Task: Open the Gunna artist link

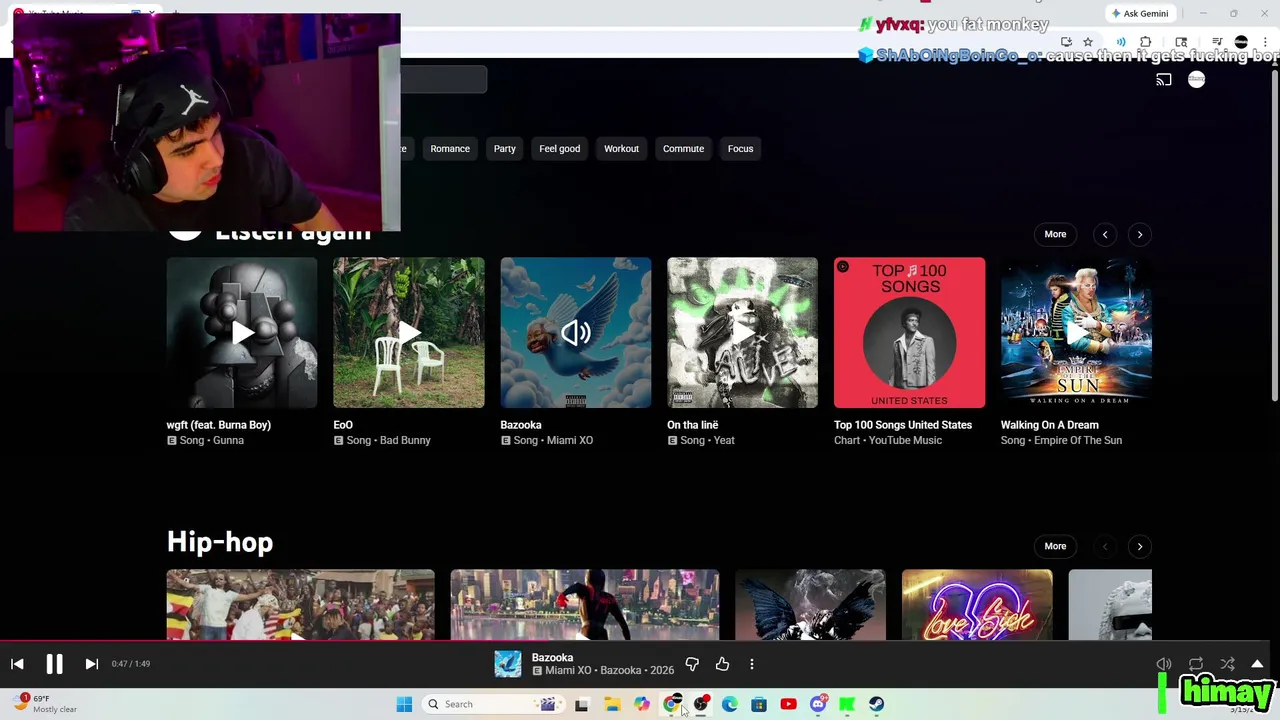Action: 227,440
